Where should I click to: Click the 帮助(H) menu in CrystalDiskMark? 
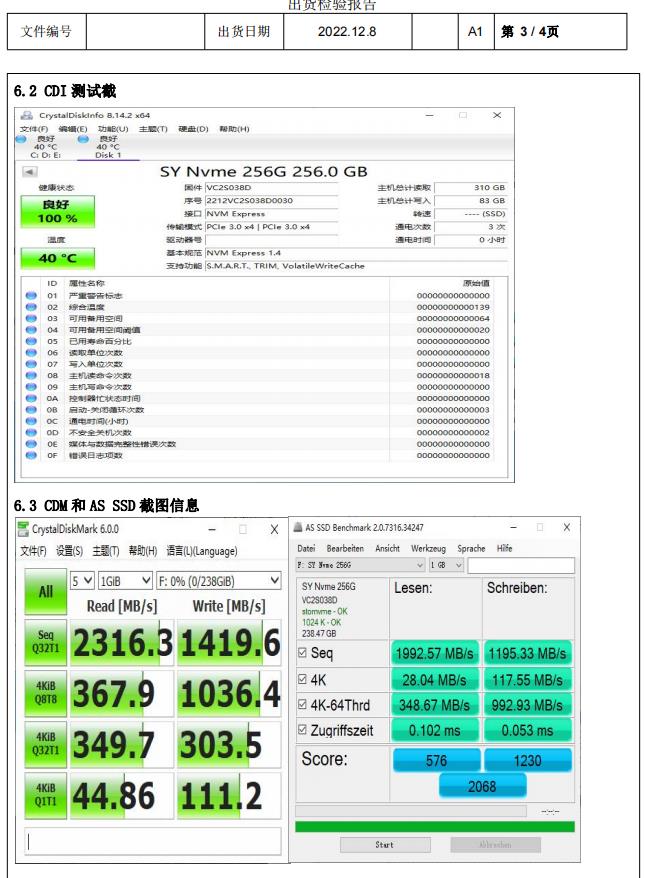tap(143, 551)
